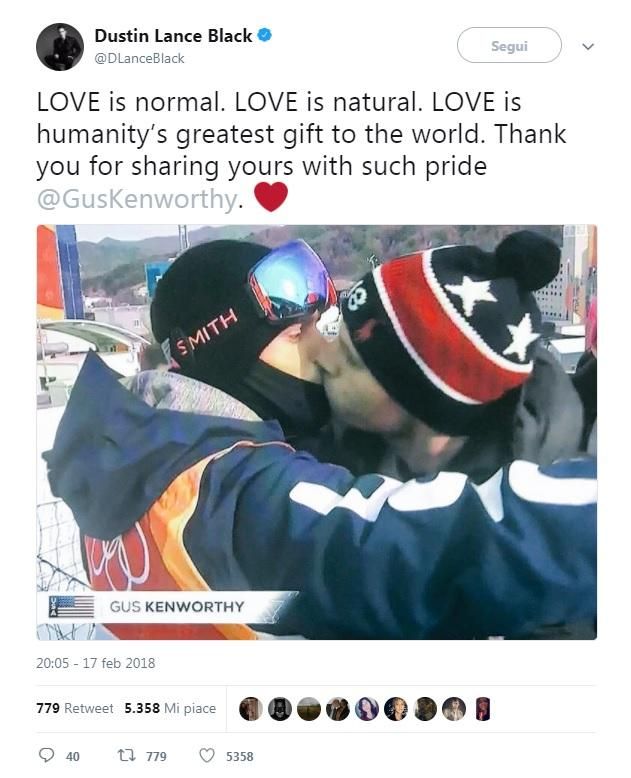View the 5.358 Mi piace list
This screenshot has width=631, height=778.
pyautogui.click(x=170, y=708)
